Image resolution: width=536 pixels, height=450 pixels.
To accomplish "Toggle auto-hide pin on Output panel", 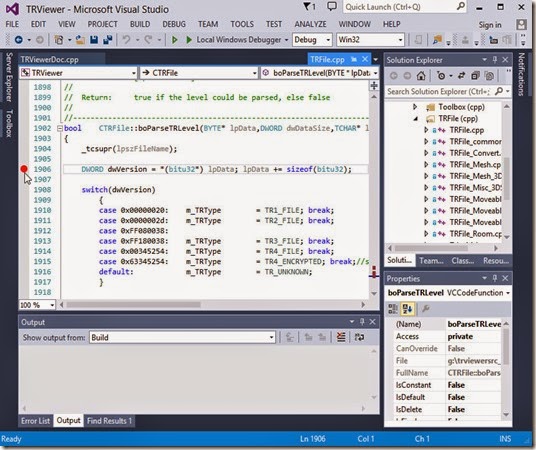I will click(362, 322).
